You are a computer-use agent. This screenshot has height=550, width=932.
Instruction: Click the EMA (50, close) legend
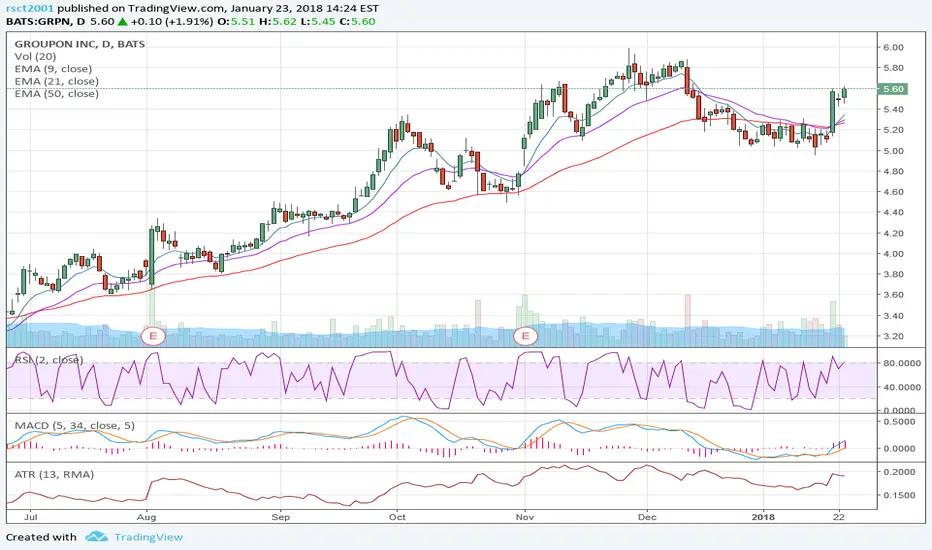pyautogui.click(x=56, y=94)
